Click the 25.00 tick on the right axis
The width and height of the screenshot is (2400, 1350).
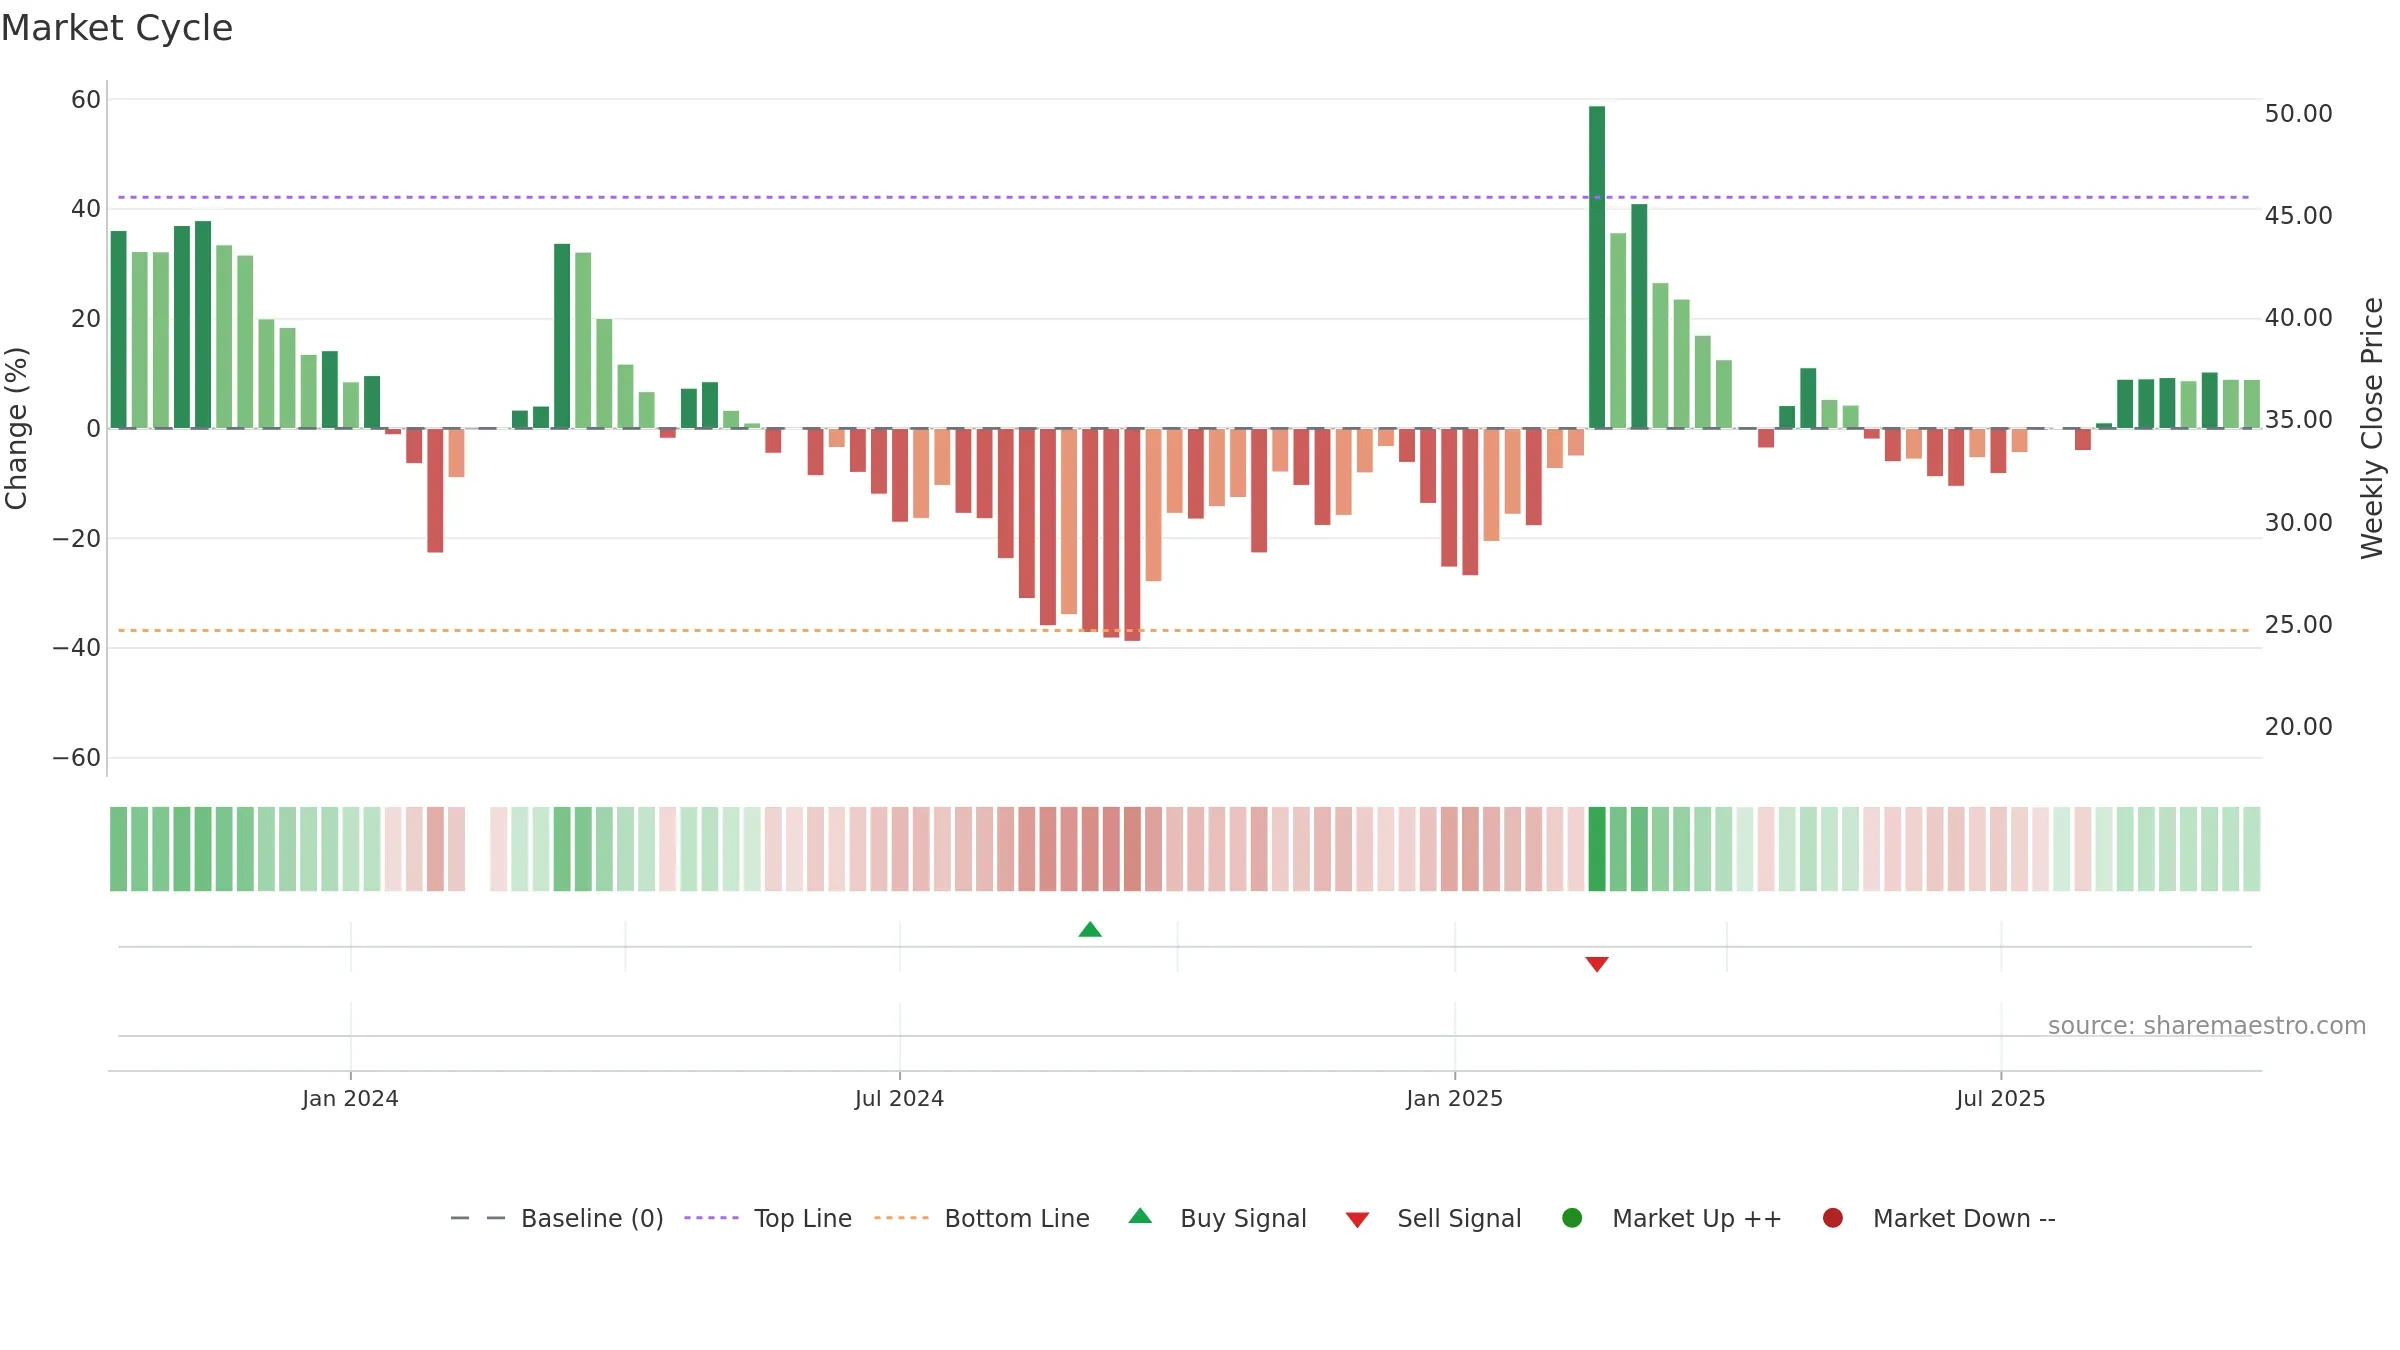coord(2298,624)
